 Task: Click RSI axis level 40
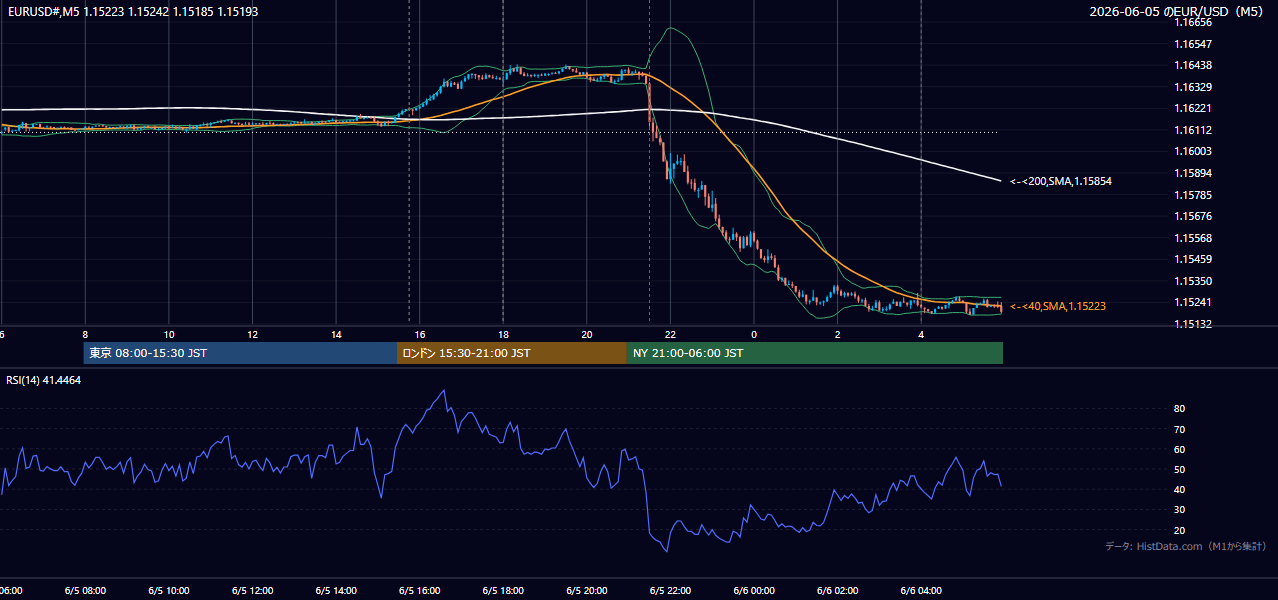(1179, 489)
